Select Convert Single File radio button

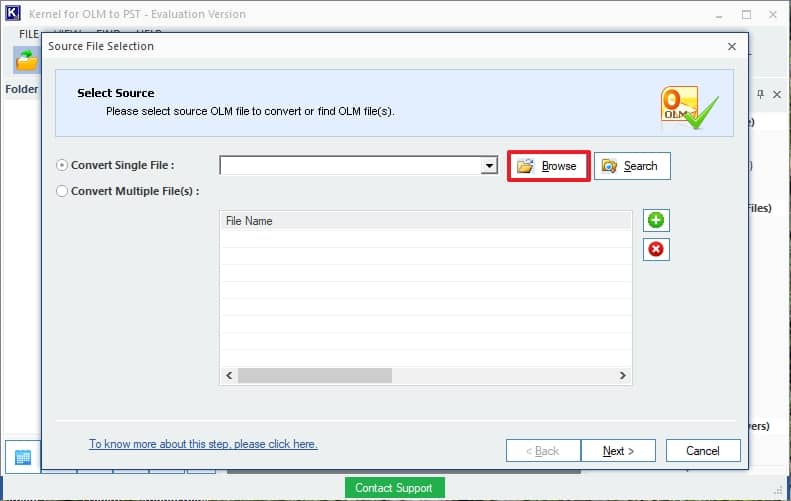tap(62, 165)
